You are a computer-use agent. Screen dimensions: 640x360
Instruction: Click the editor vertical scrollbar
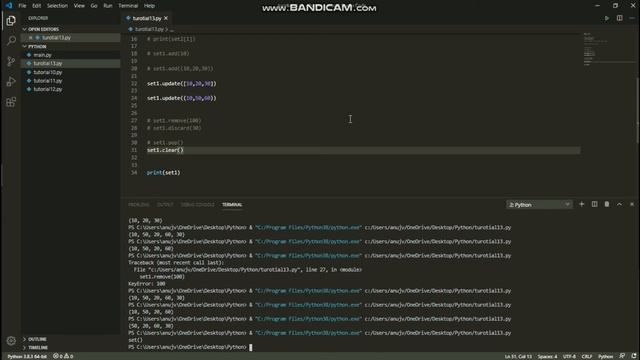pos(638,110)
